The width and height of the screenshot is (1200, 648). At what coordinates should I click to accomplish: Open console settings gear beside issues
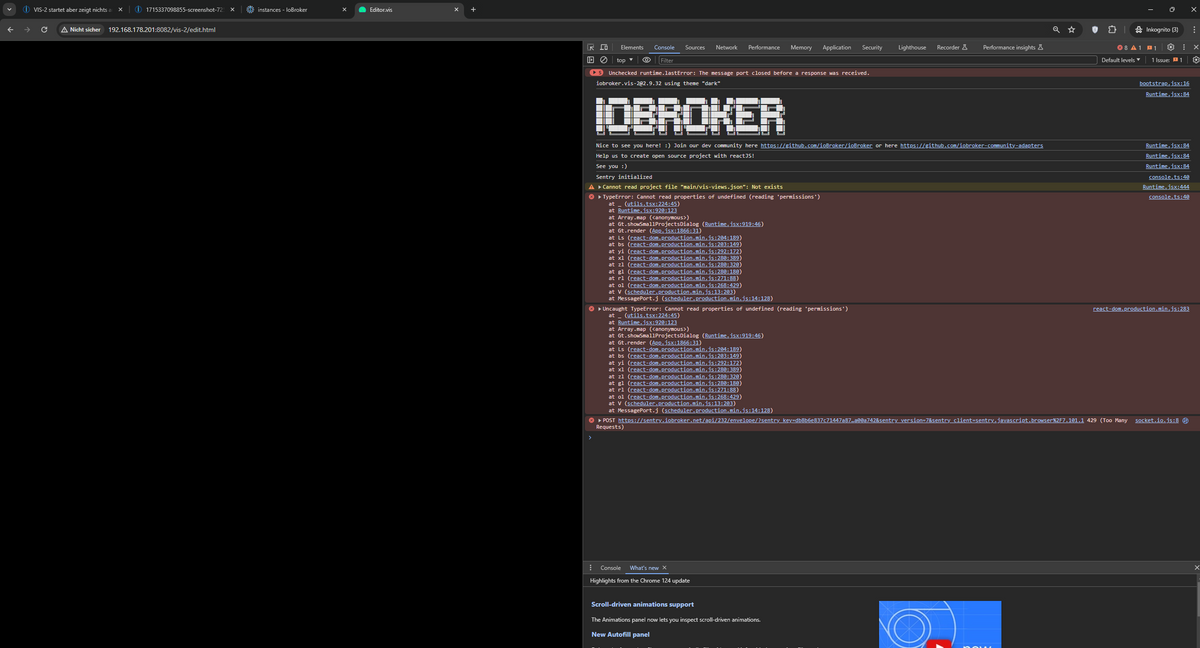[x=1195, y=60]
